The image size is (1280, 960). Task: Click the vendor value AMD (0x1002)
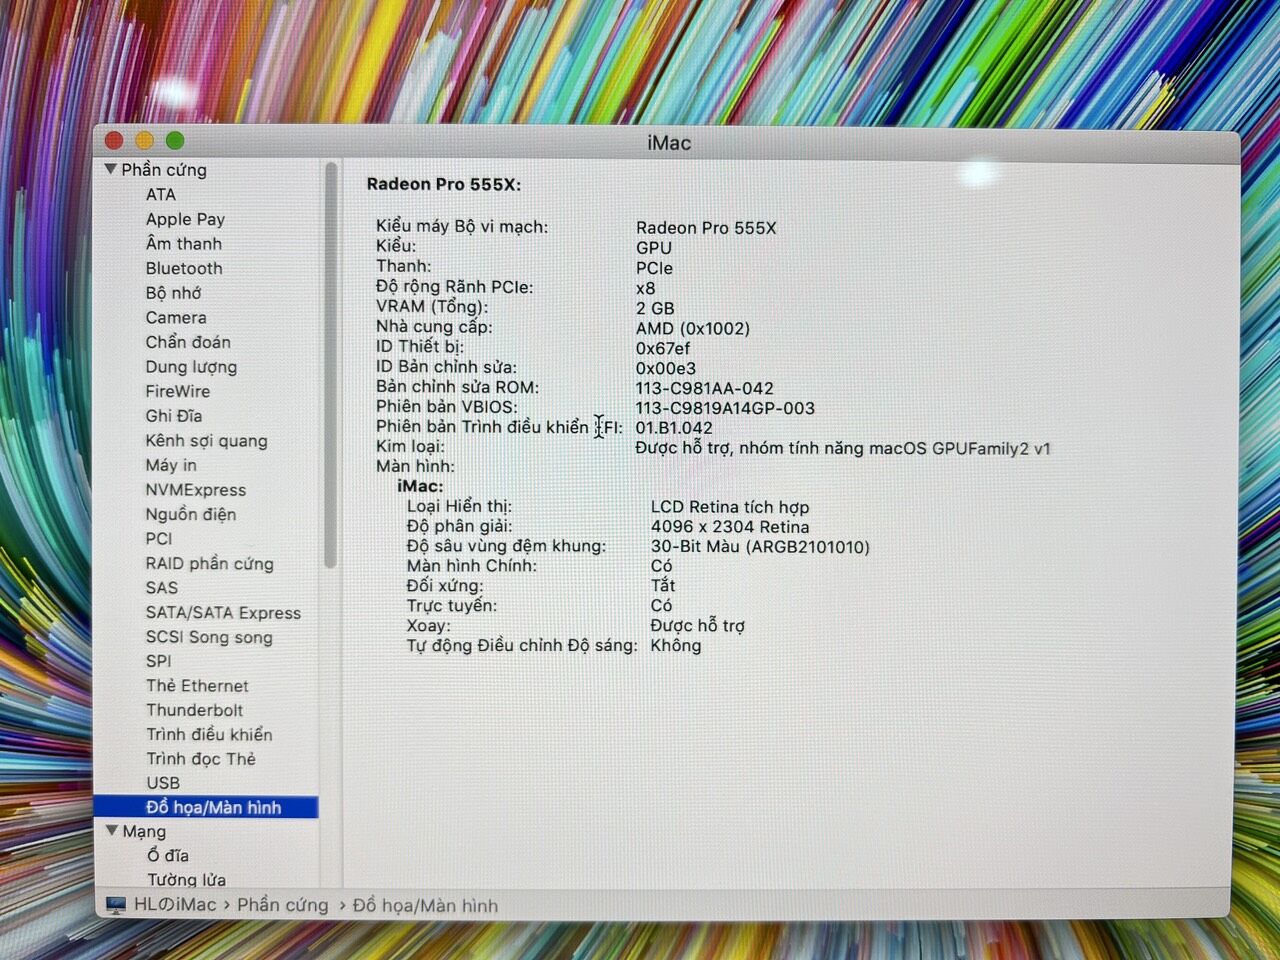[x=693, y=328]
